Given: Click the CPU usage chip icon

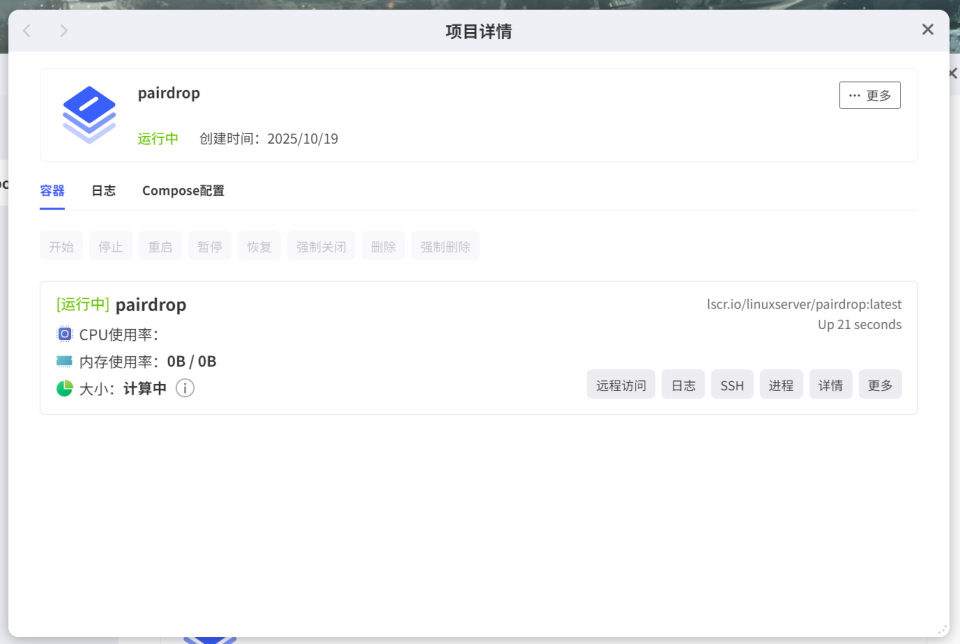Looking at the screenshot, I should [64, 334].
